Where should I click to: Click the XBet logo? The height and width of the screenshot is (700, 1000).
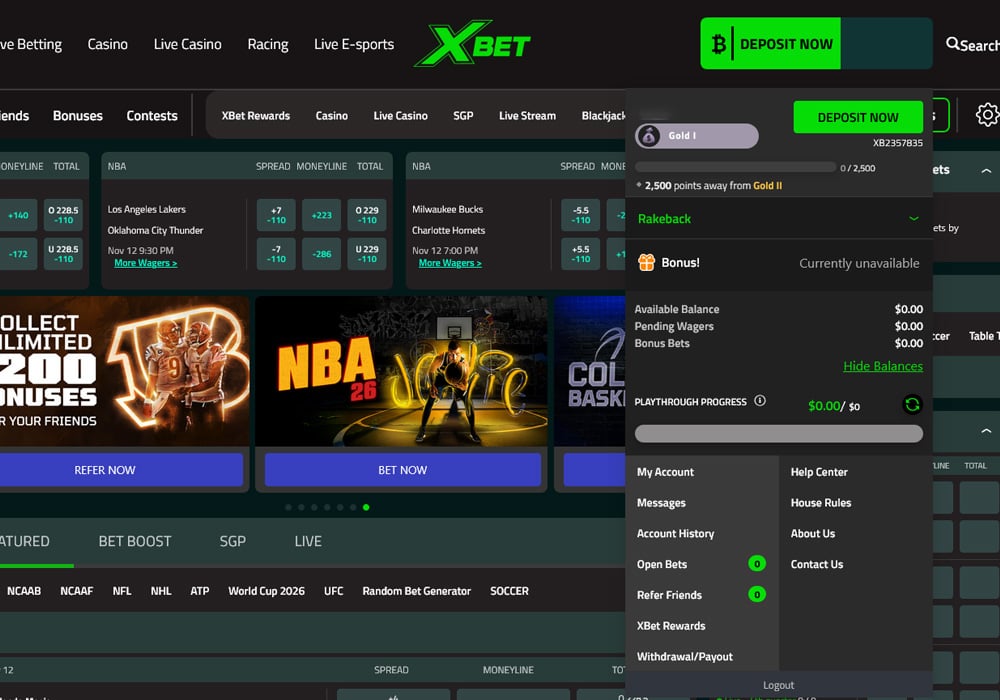[472, 44]
